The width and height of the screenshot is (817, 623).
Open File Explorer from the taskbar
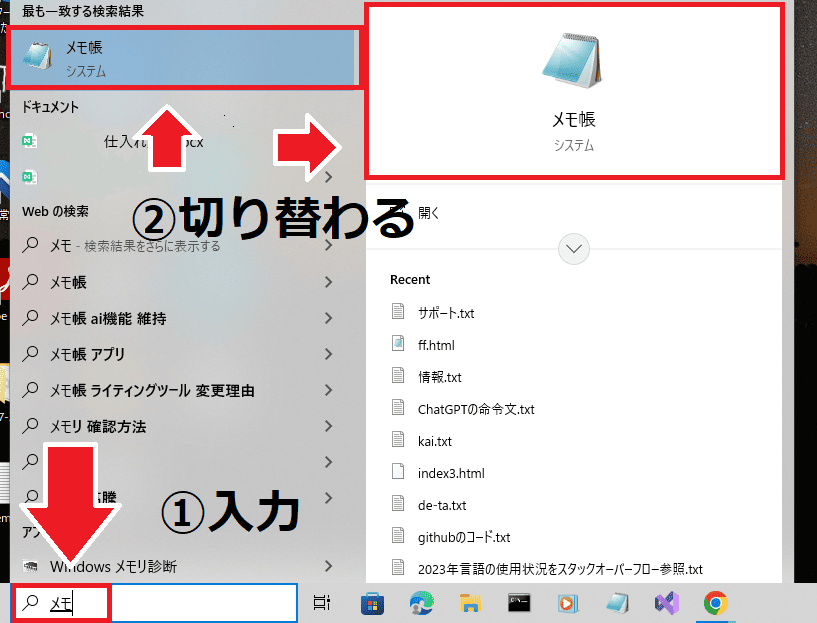point(470,603)
